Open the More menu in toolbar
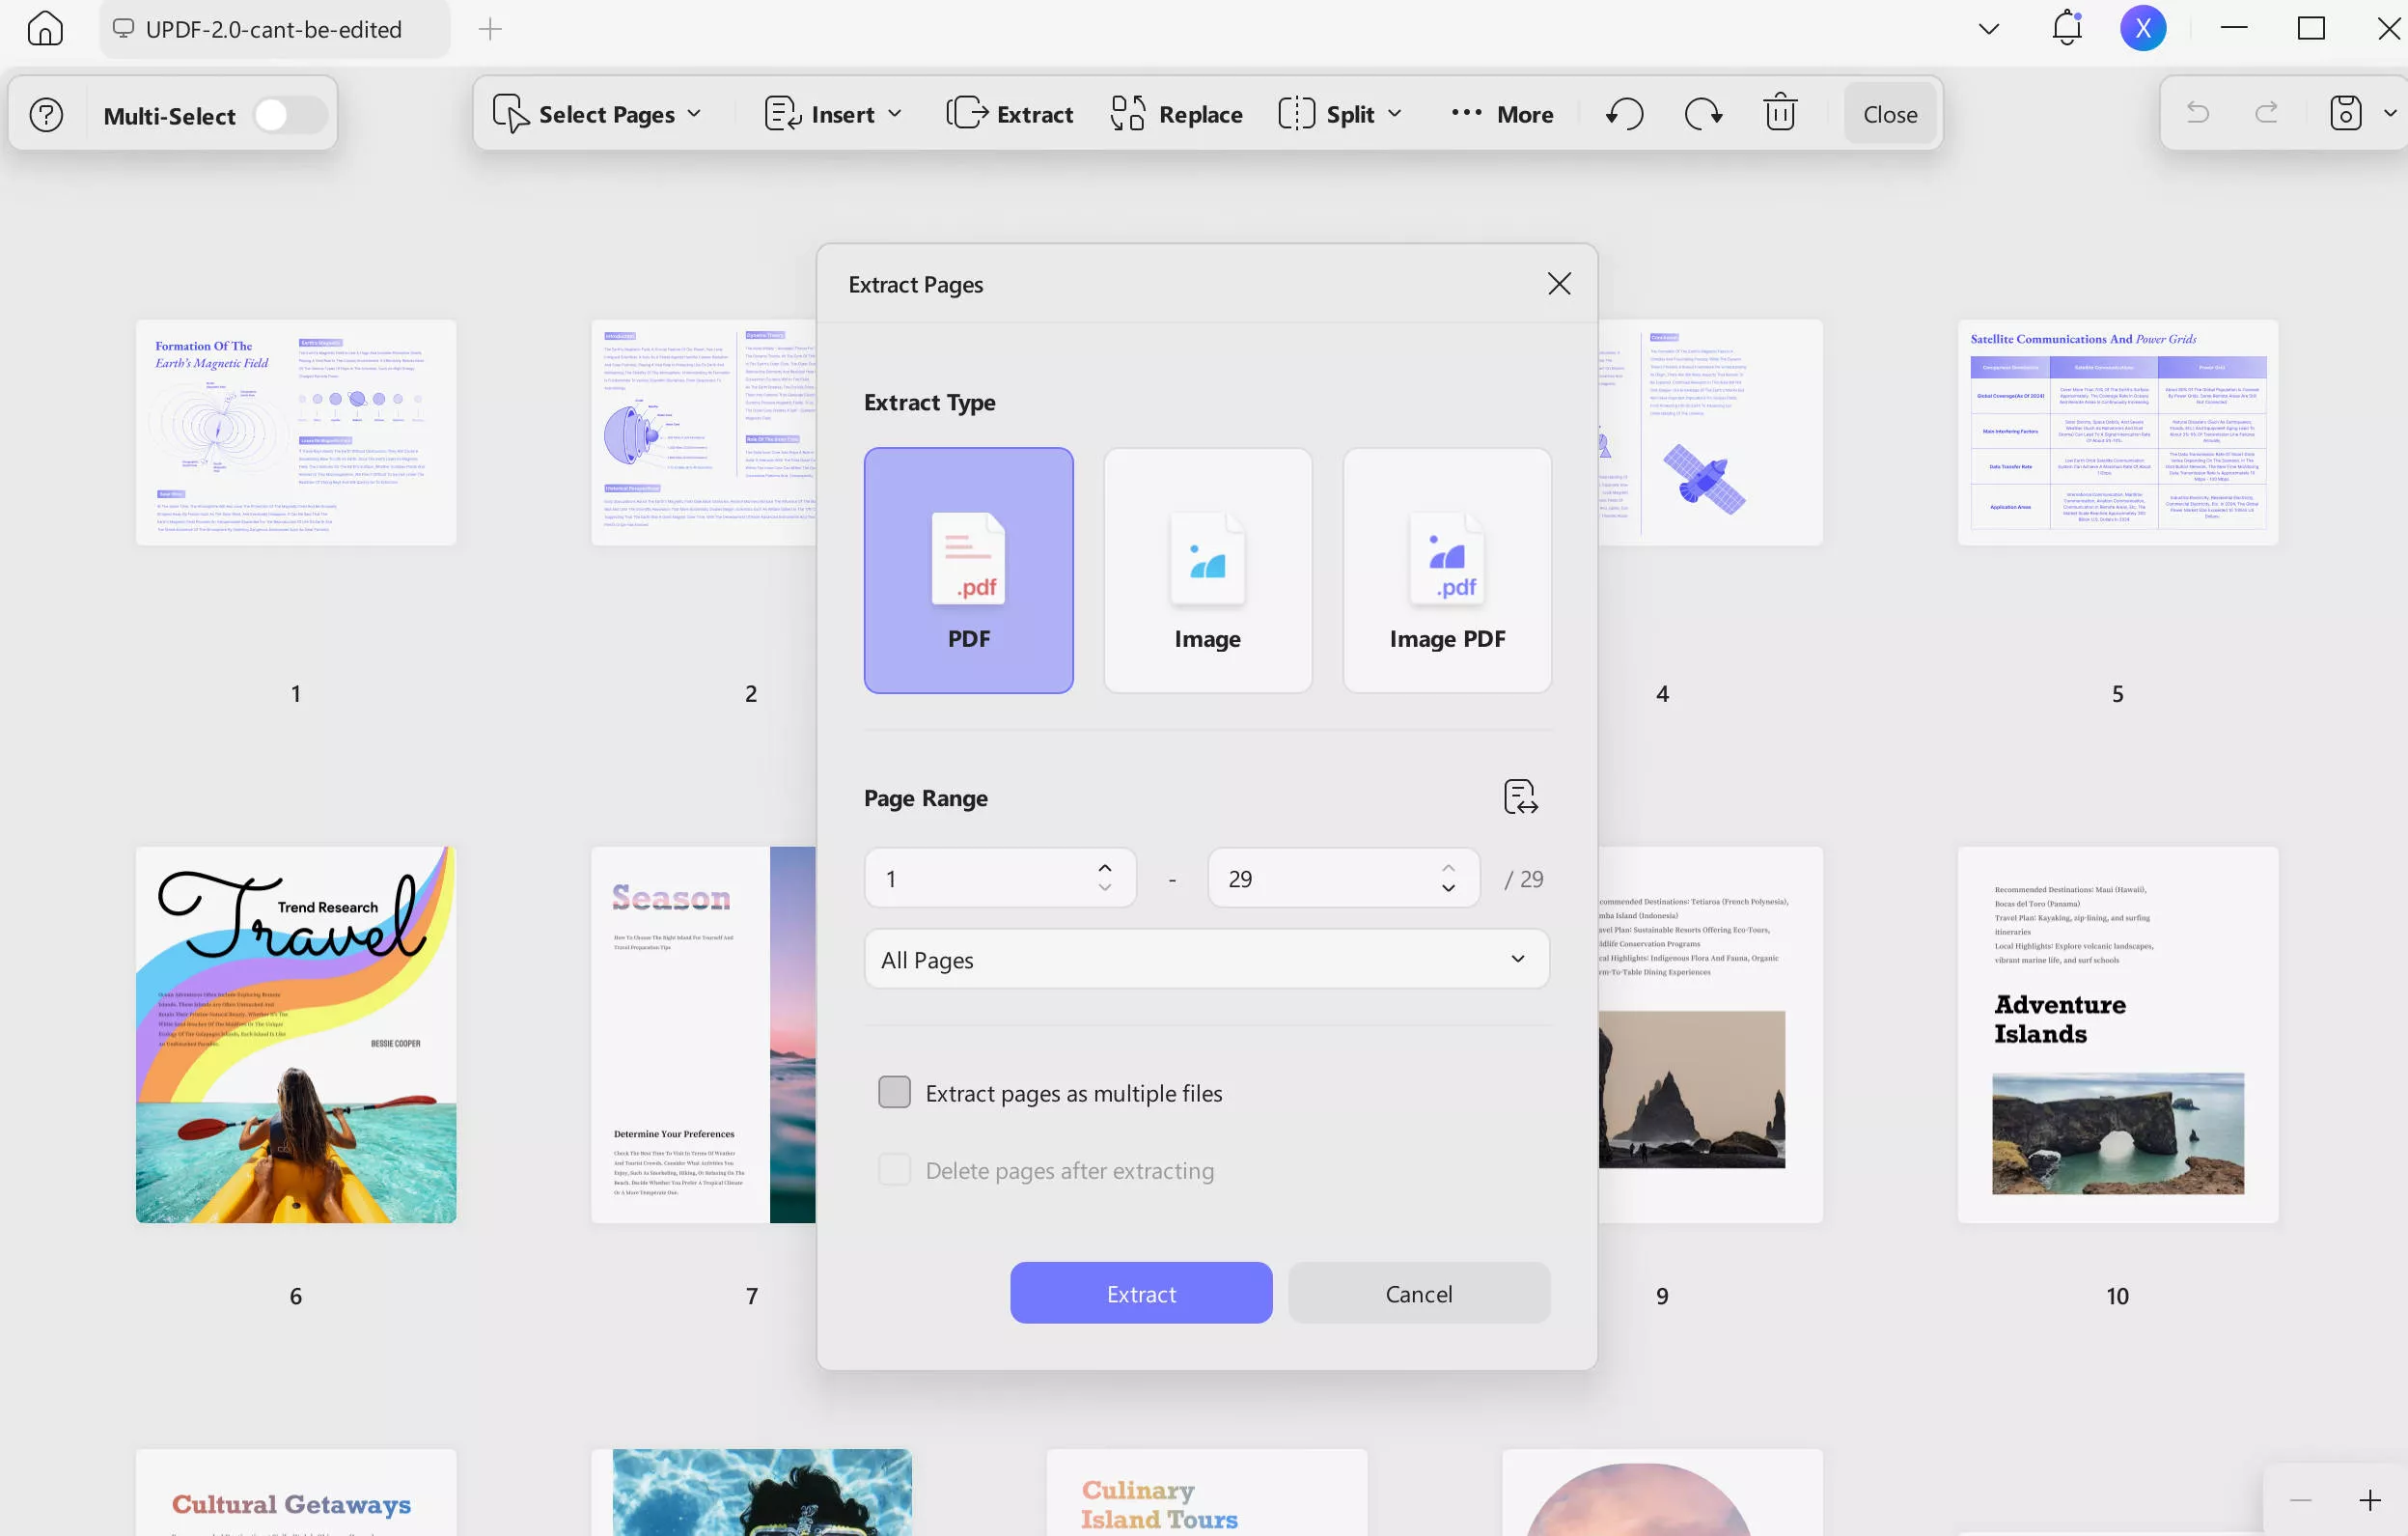2408x1536 pixels. 1501,114
